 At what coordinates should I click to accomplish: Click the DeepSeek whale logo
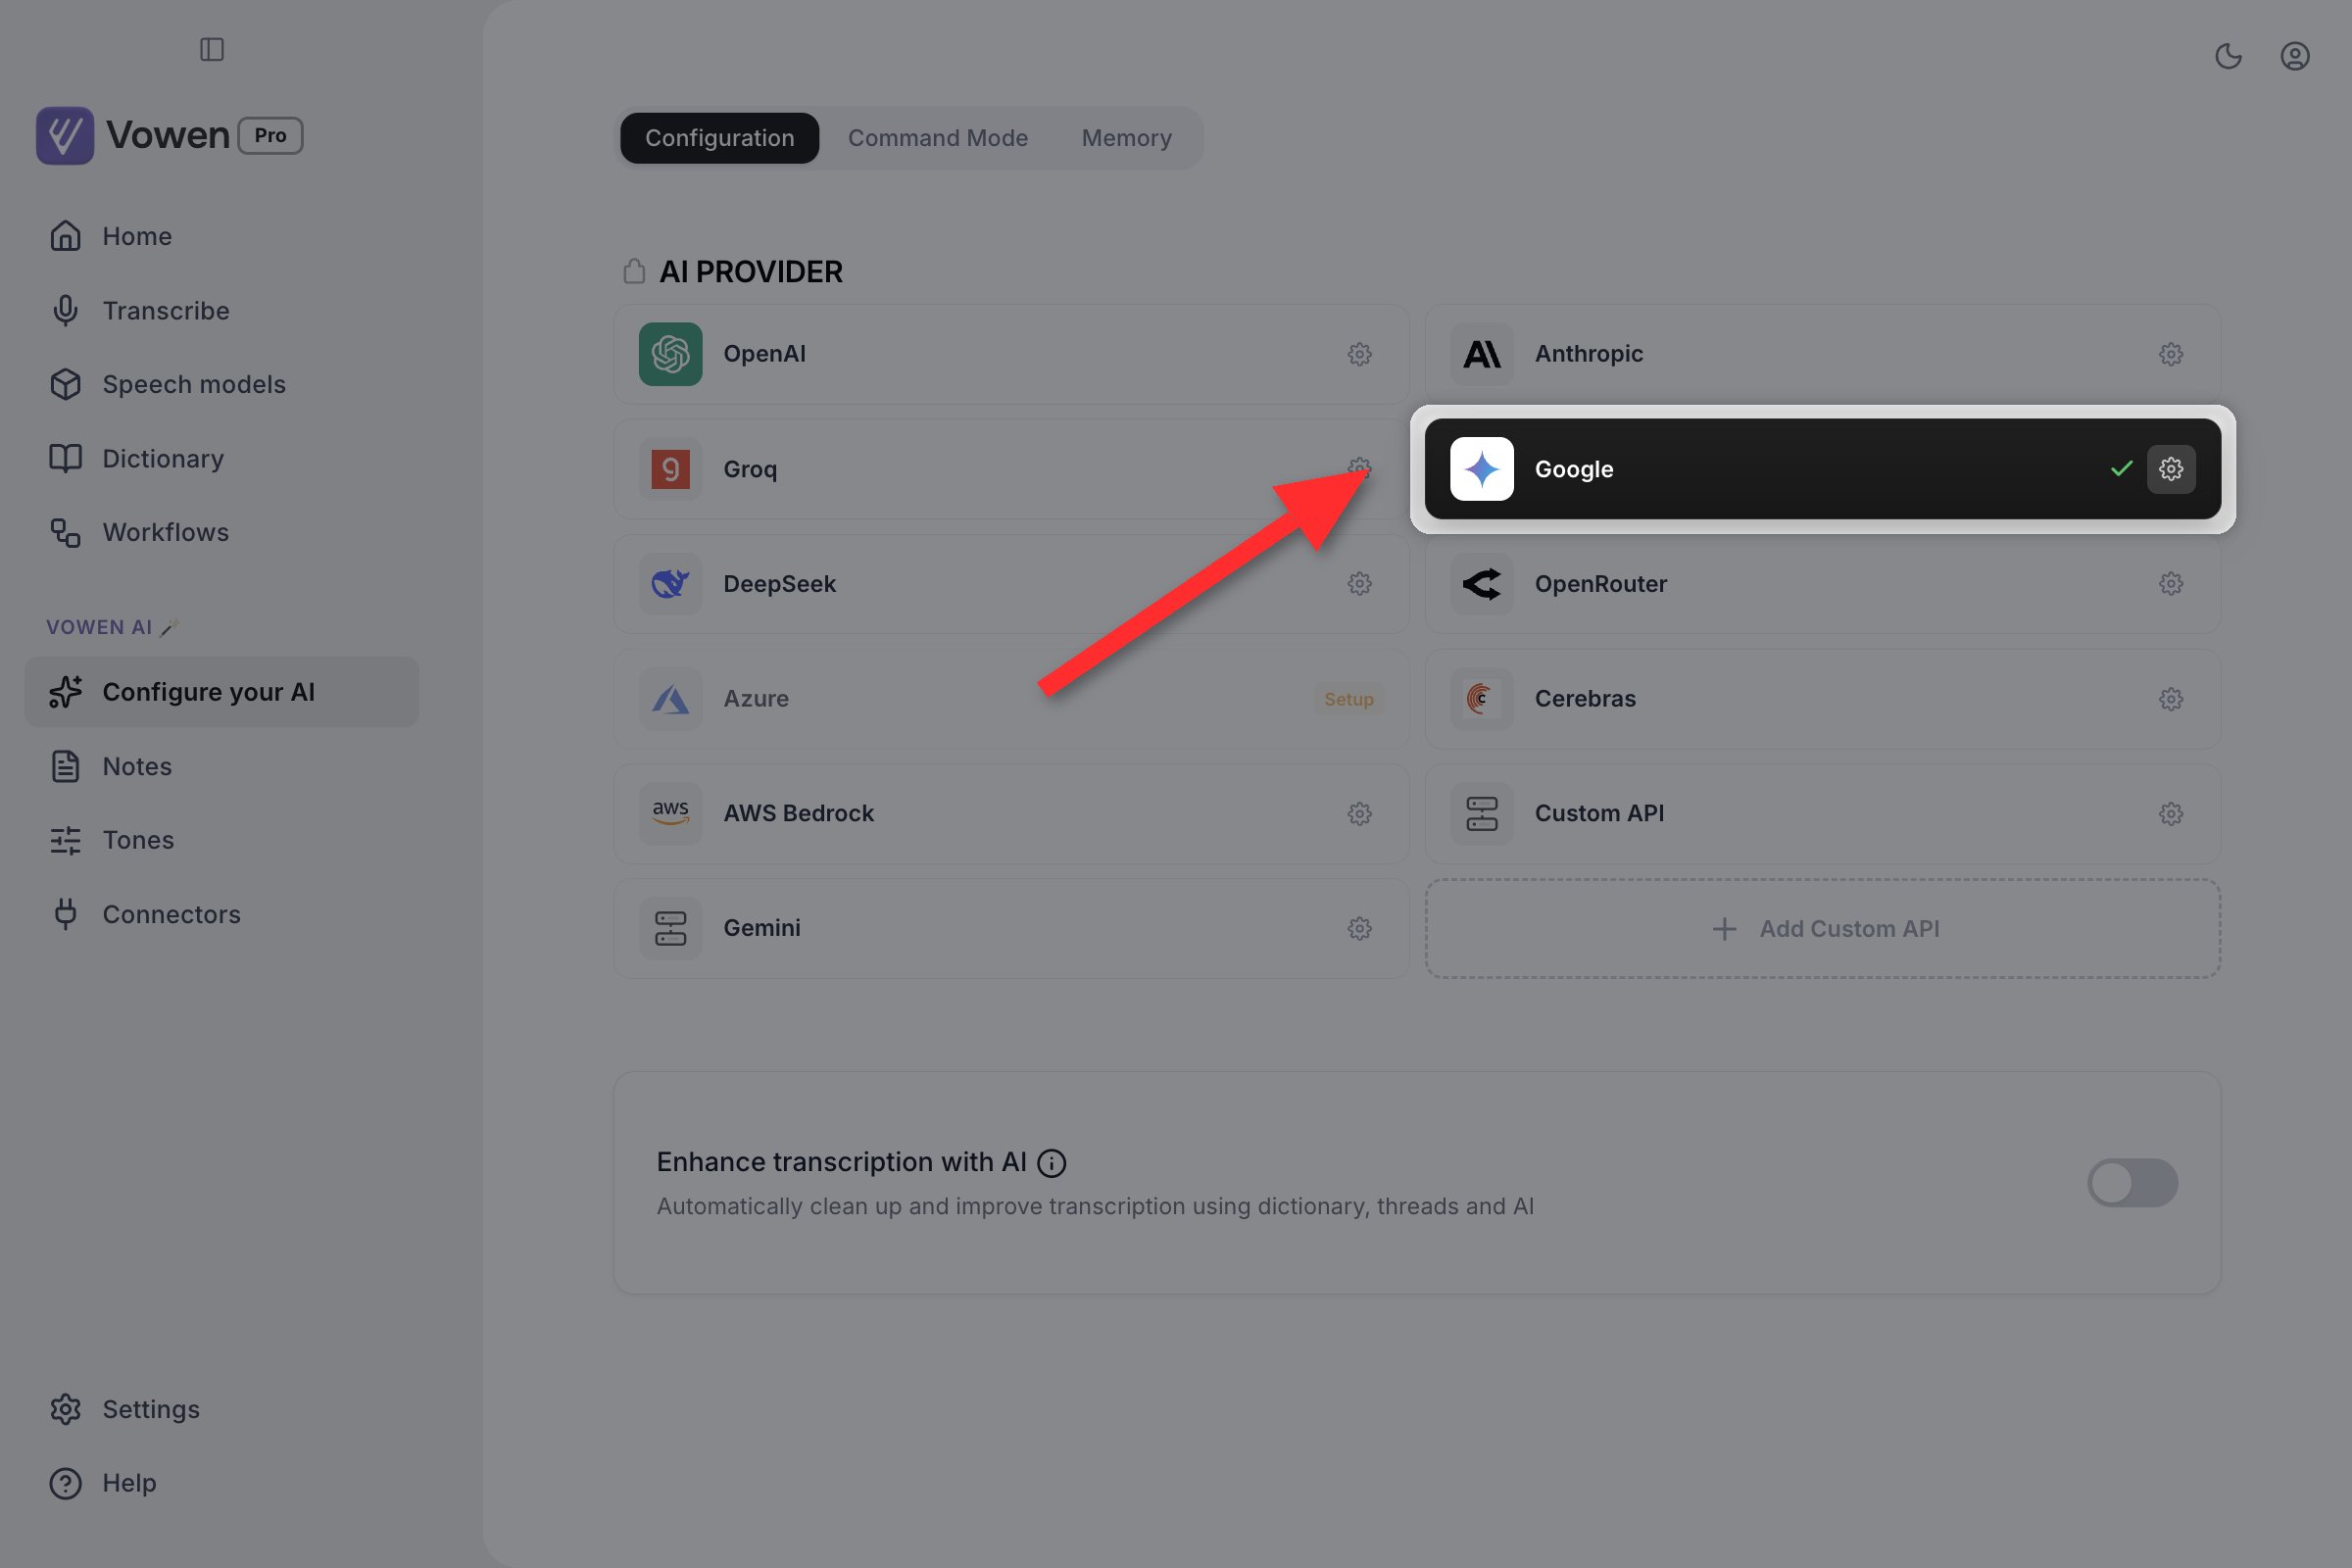[670, 584]
